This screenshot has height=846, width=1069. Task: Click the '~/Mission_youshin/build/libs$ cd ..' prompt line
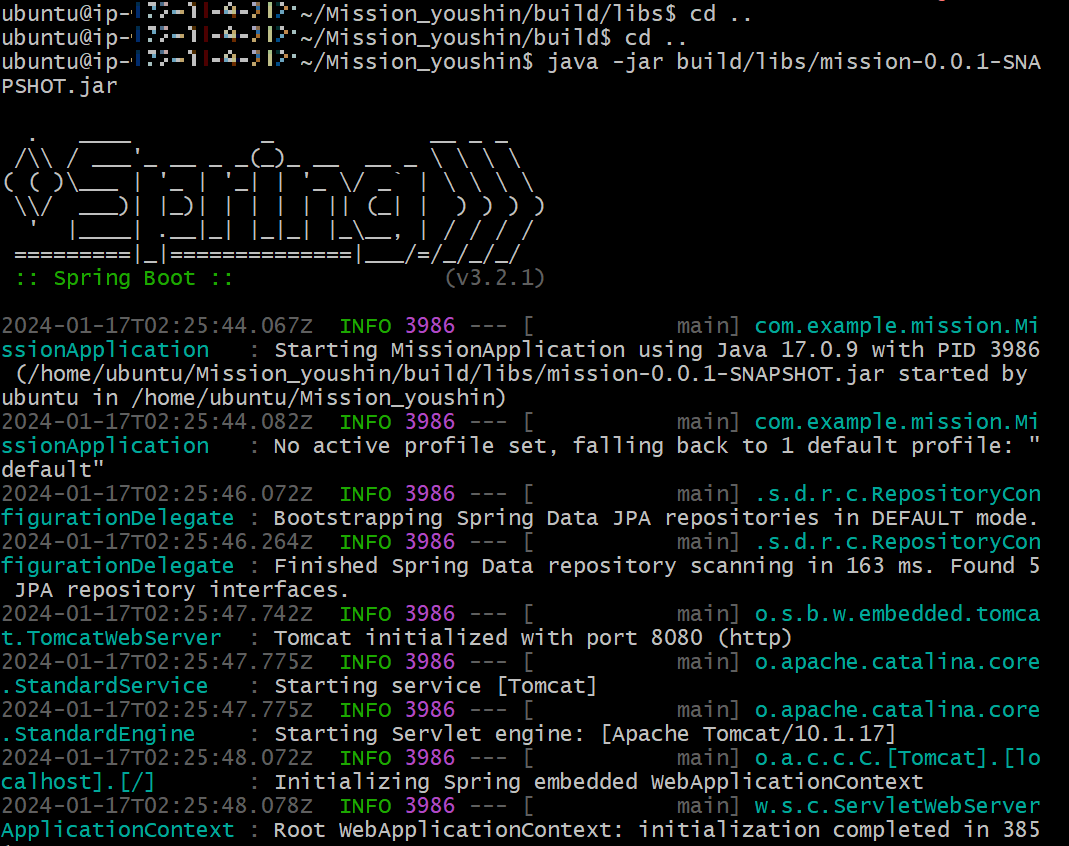pyautogui.click(x=525, y=14)
